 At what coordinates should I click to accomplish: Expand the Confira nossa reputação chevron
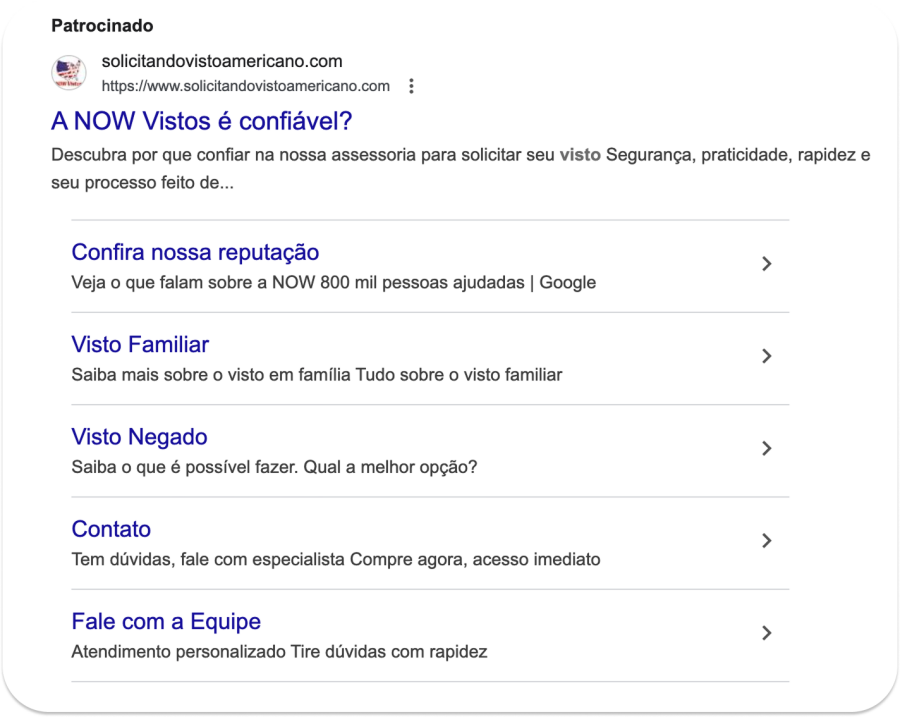point(767,264)
